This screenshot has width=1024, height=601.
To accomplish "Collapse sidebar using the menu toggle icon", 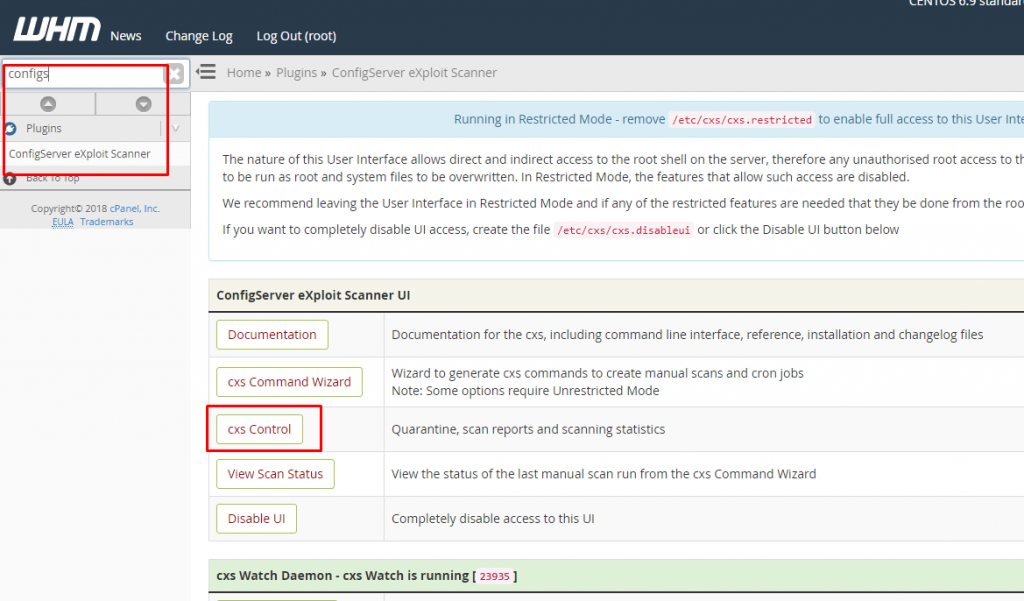I will click(206, 72).
